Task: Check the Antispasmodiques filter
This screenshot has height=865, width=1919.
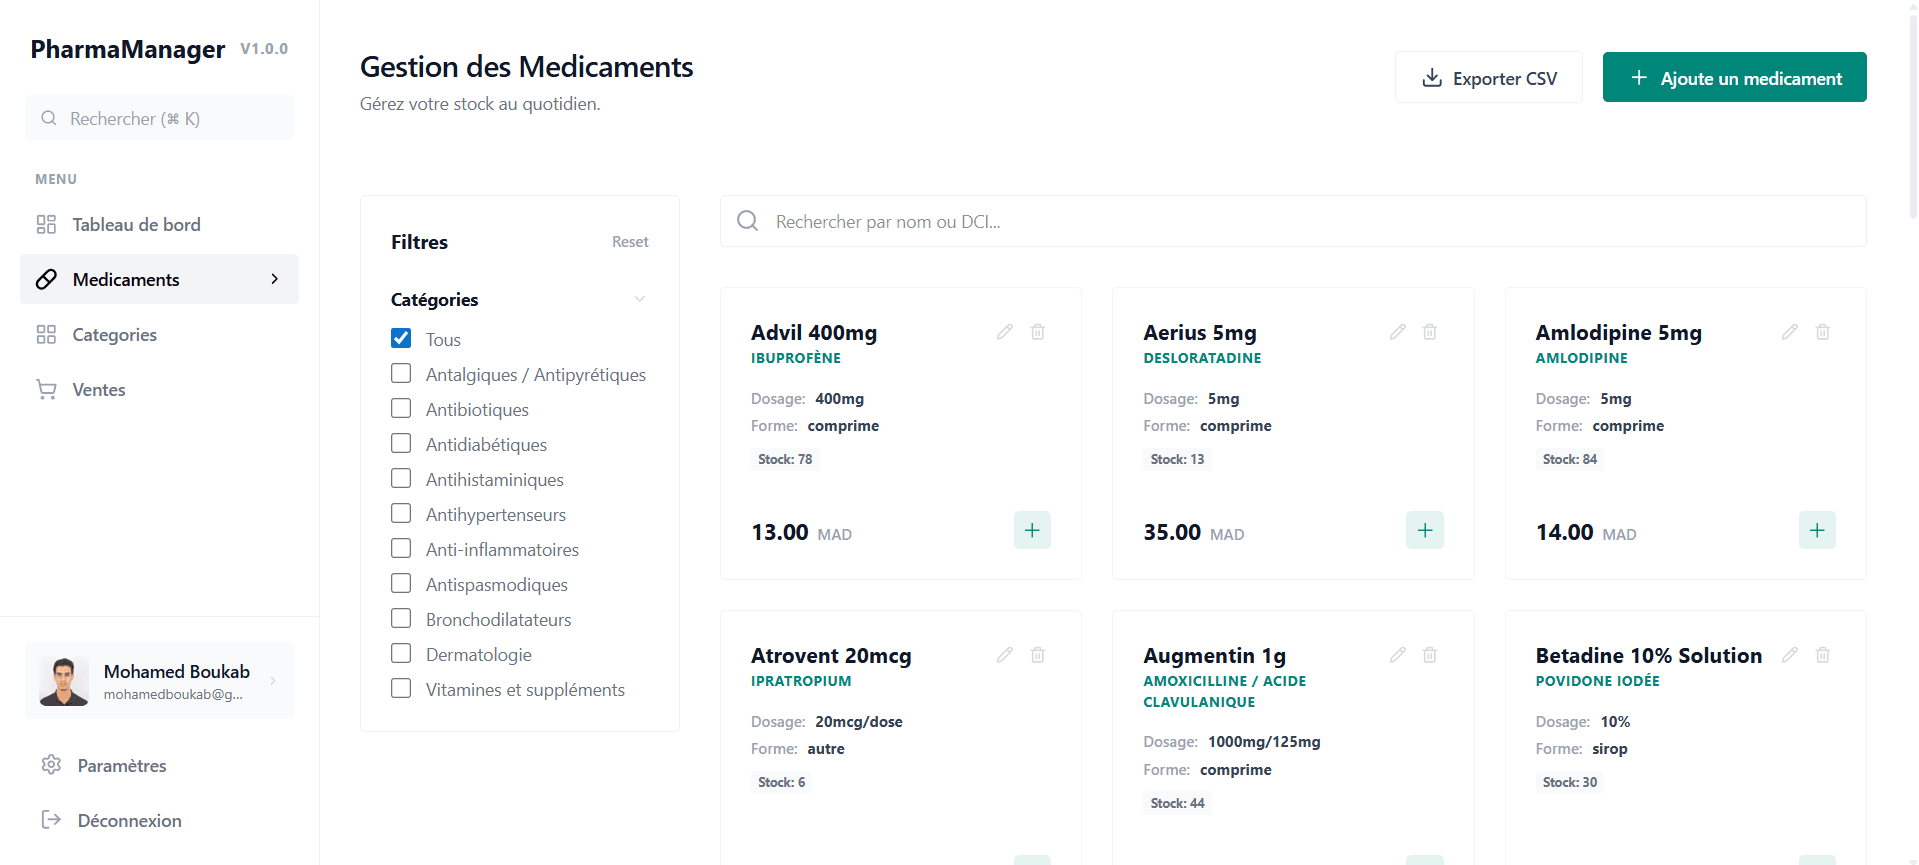Action: pos(401,583)
